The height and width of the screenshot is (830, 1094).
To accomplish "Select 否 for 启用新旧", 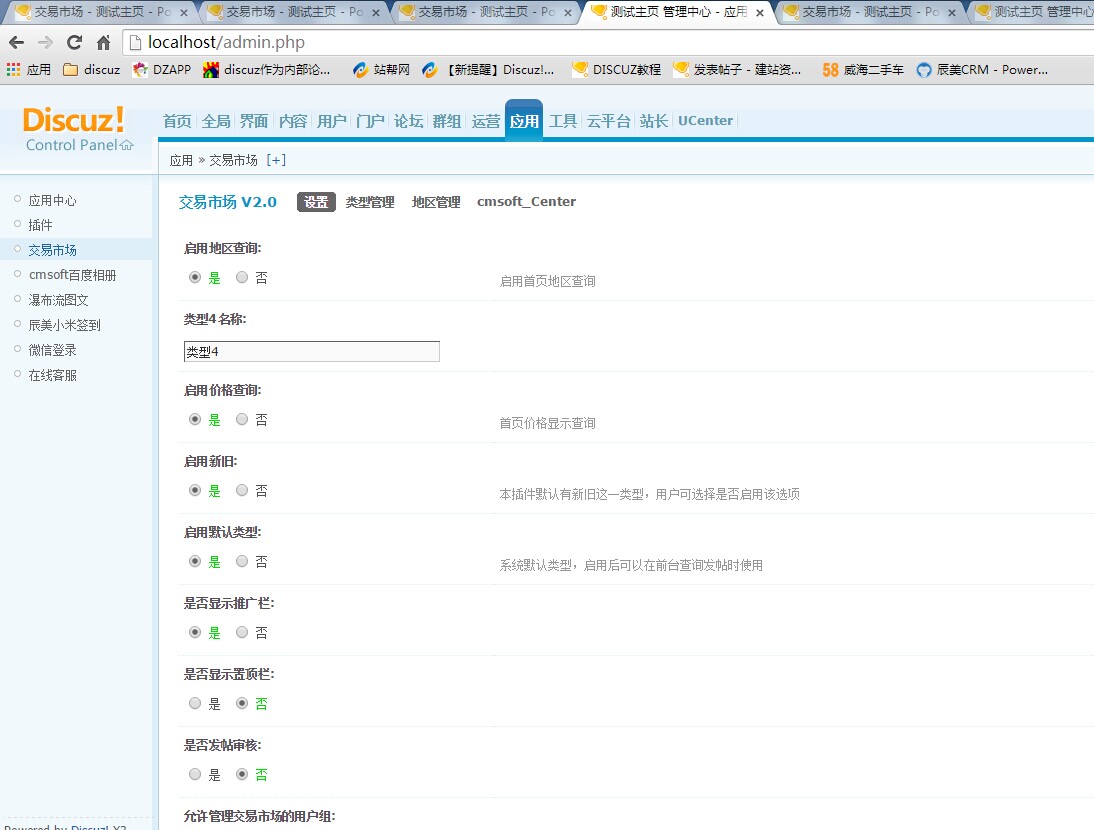I will [242, 491].
